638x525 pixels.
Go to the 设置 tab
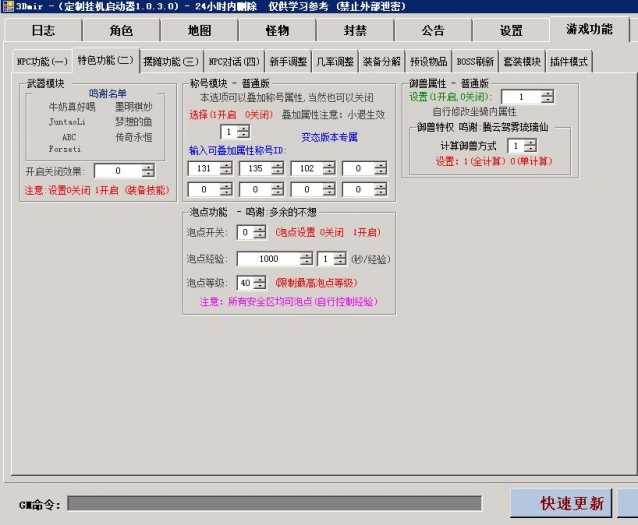(x=511, y=30)
